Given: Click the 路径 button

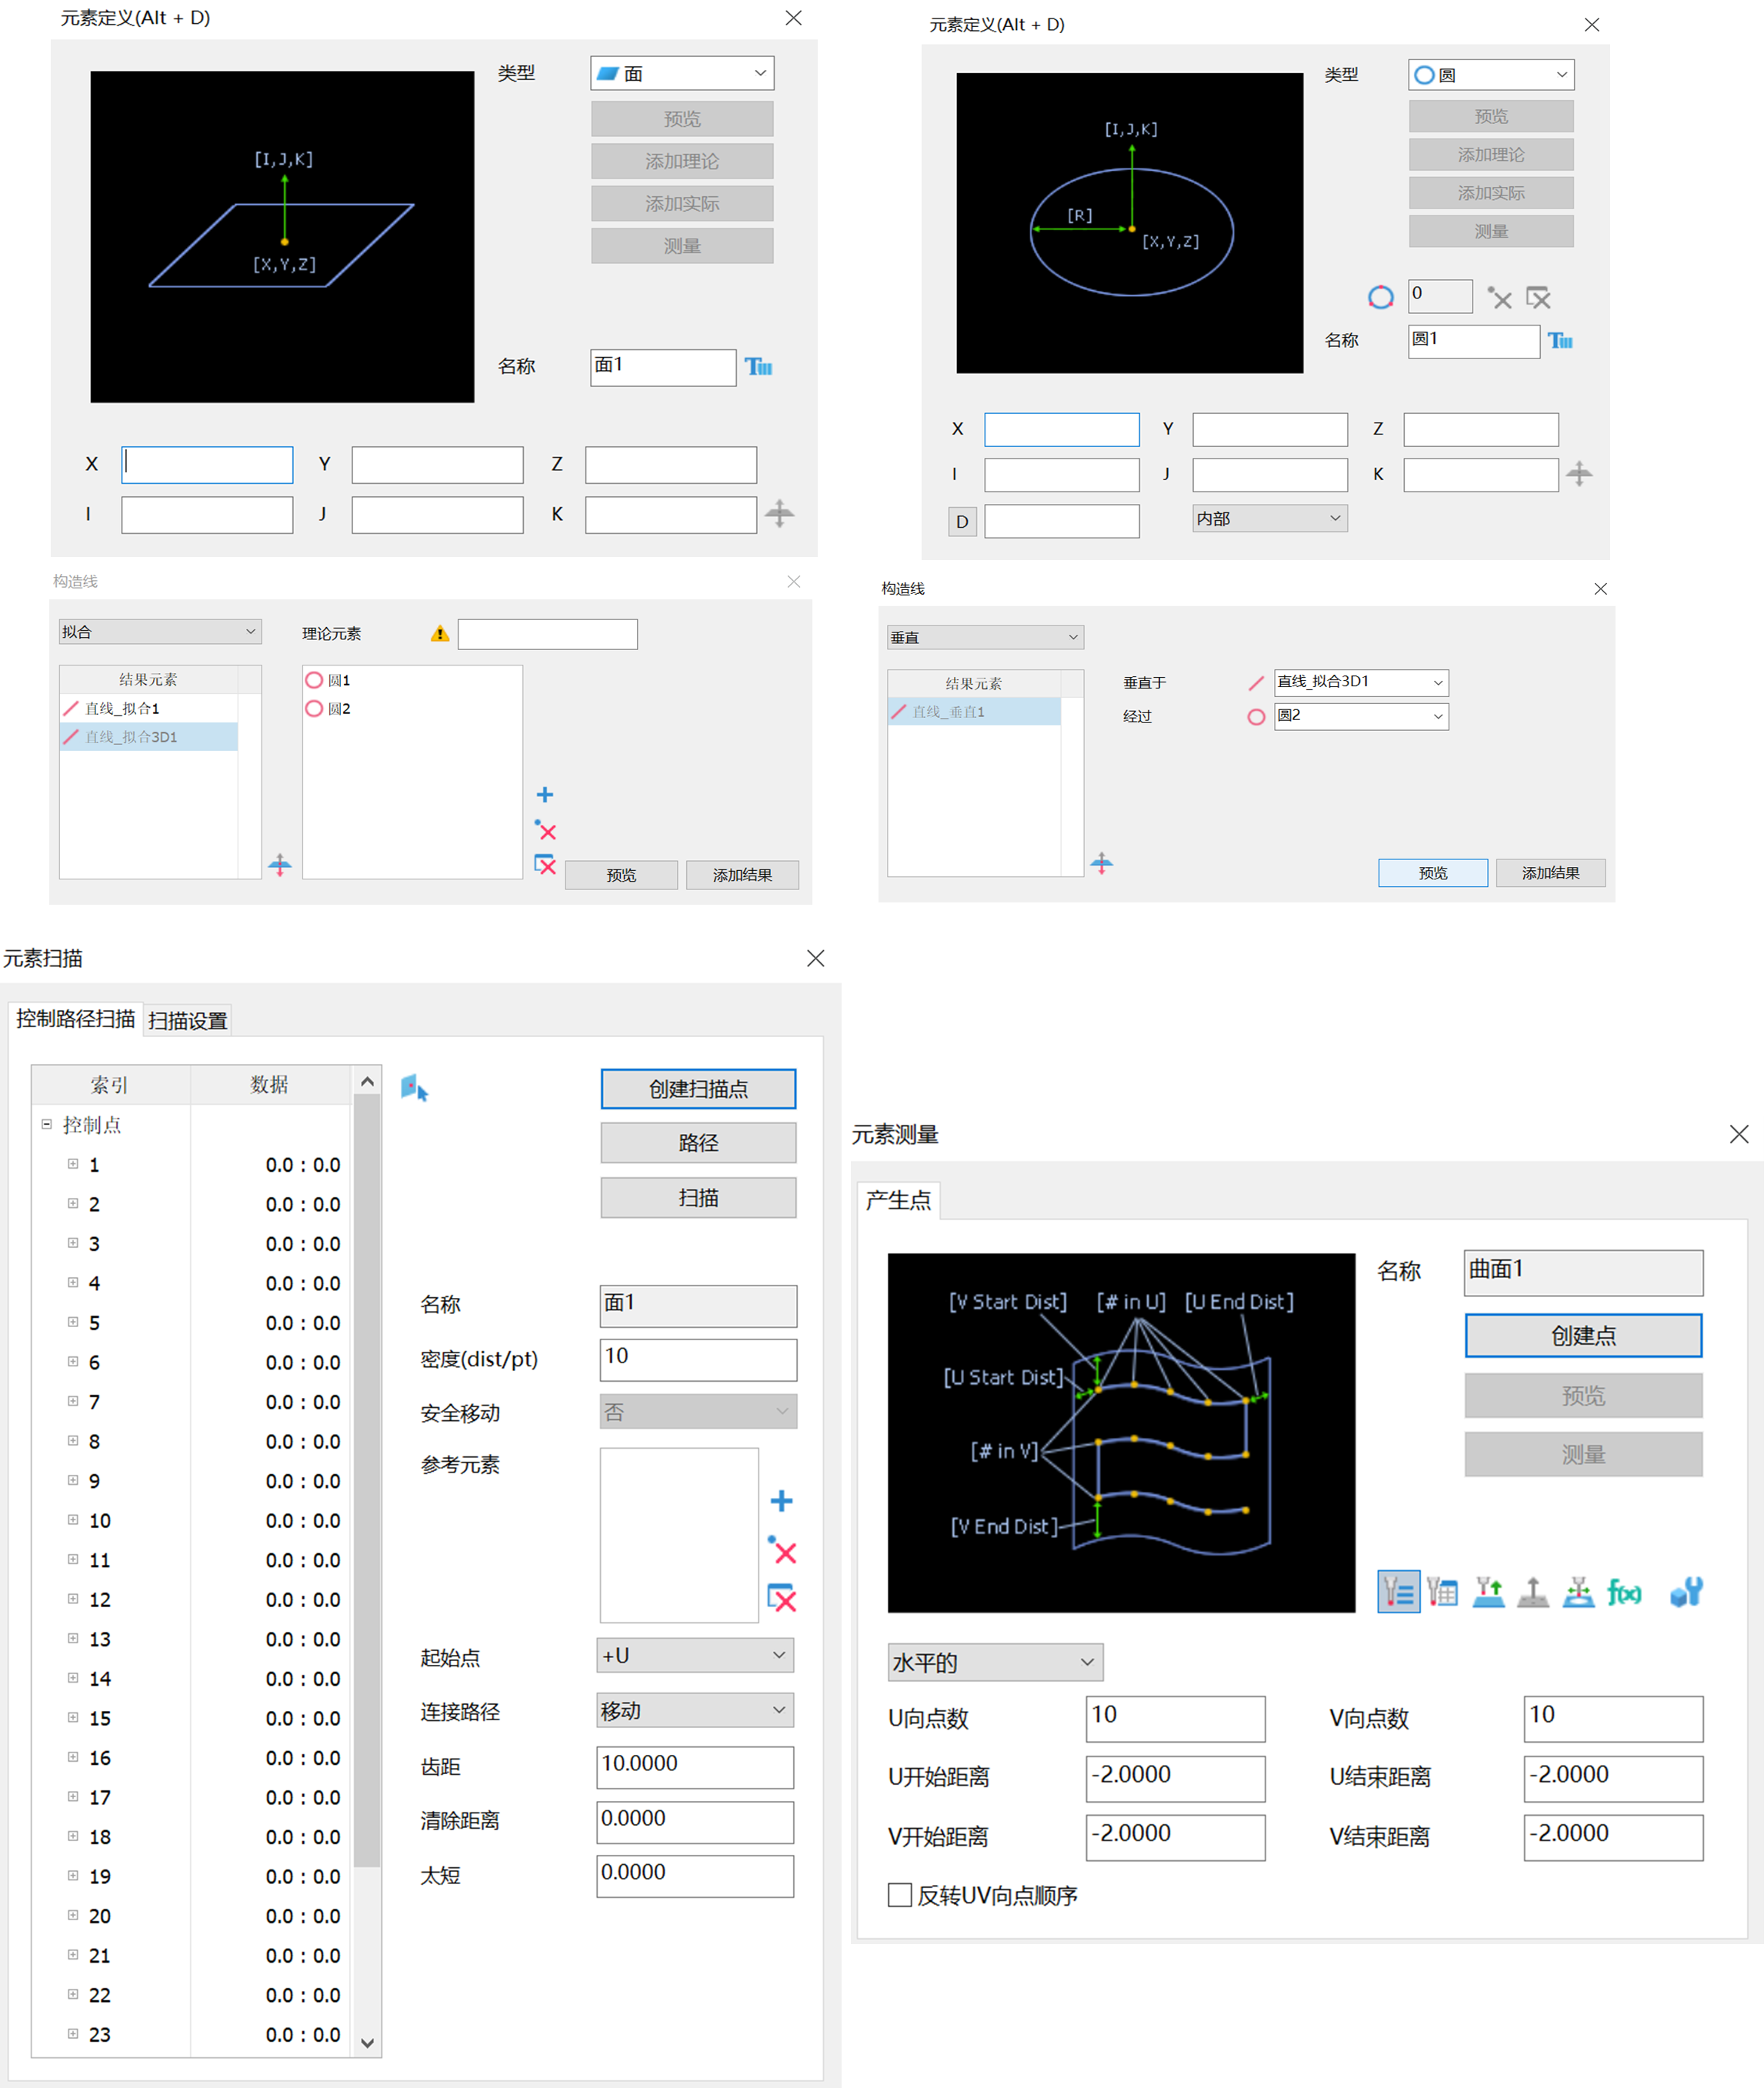Looking at the screenshot, I should point(698,1143).
